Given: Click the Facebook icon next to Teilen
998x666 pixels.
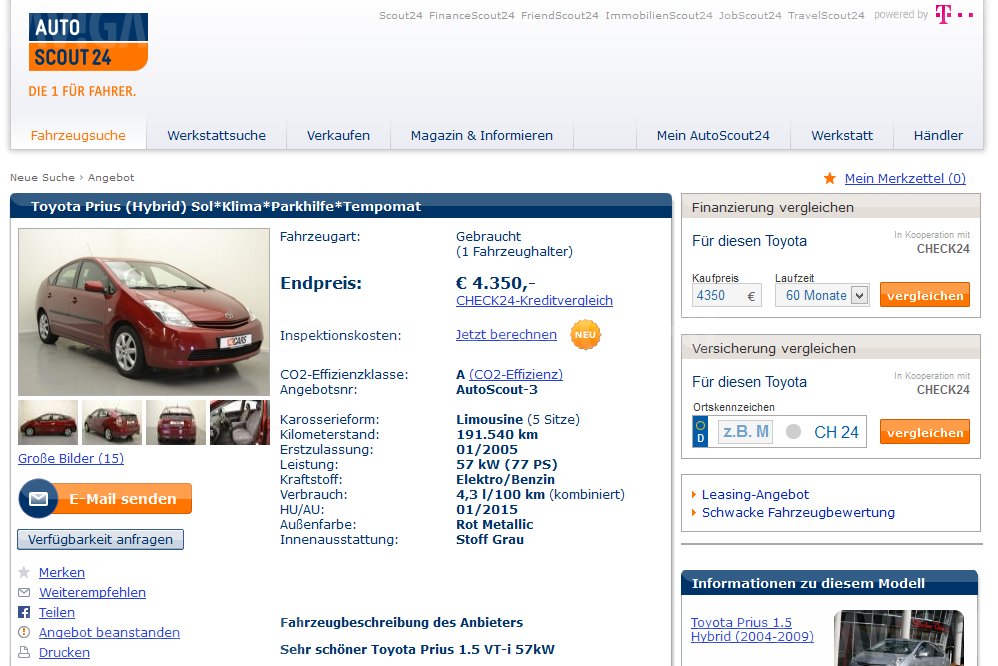Looking at the screenshot, I should tap(24, 613).
